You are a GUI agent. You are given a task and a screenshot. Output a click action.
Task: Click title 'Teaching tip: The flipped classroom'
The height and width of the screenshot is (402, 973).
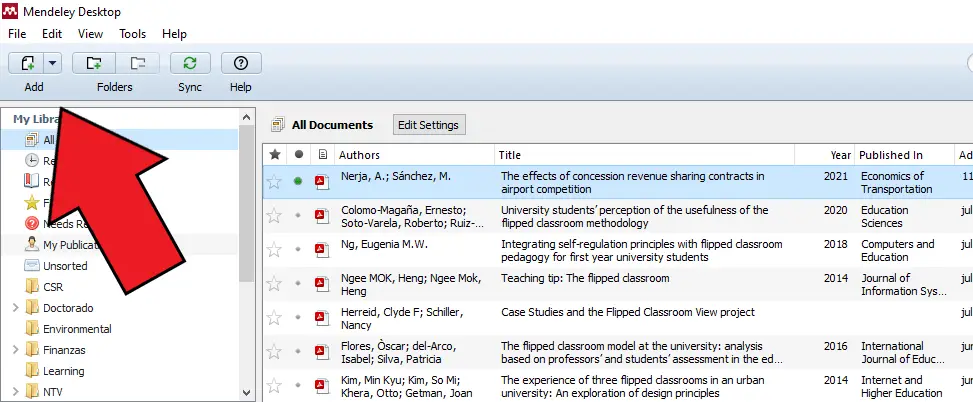585,278
